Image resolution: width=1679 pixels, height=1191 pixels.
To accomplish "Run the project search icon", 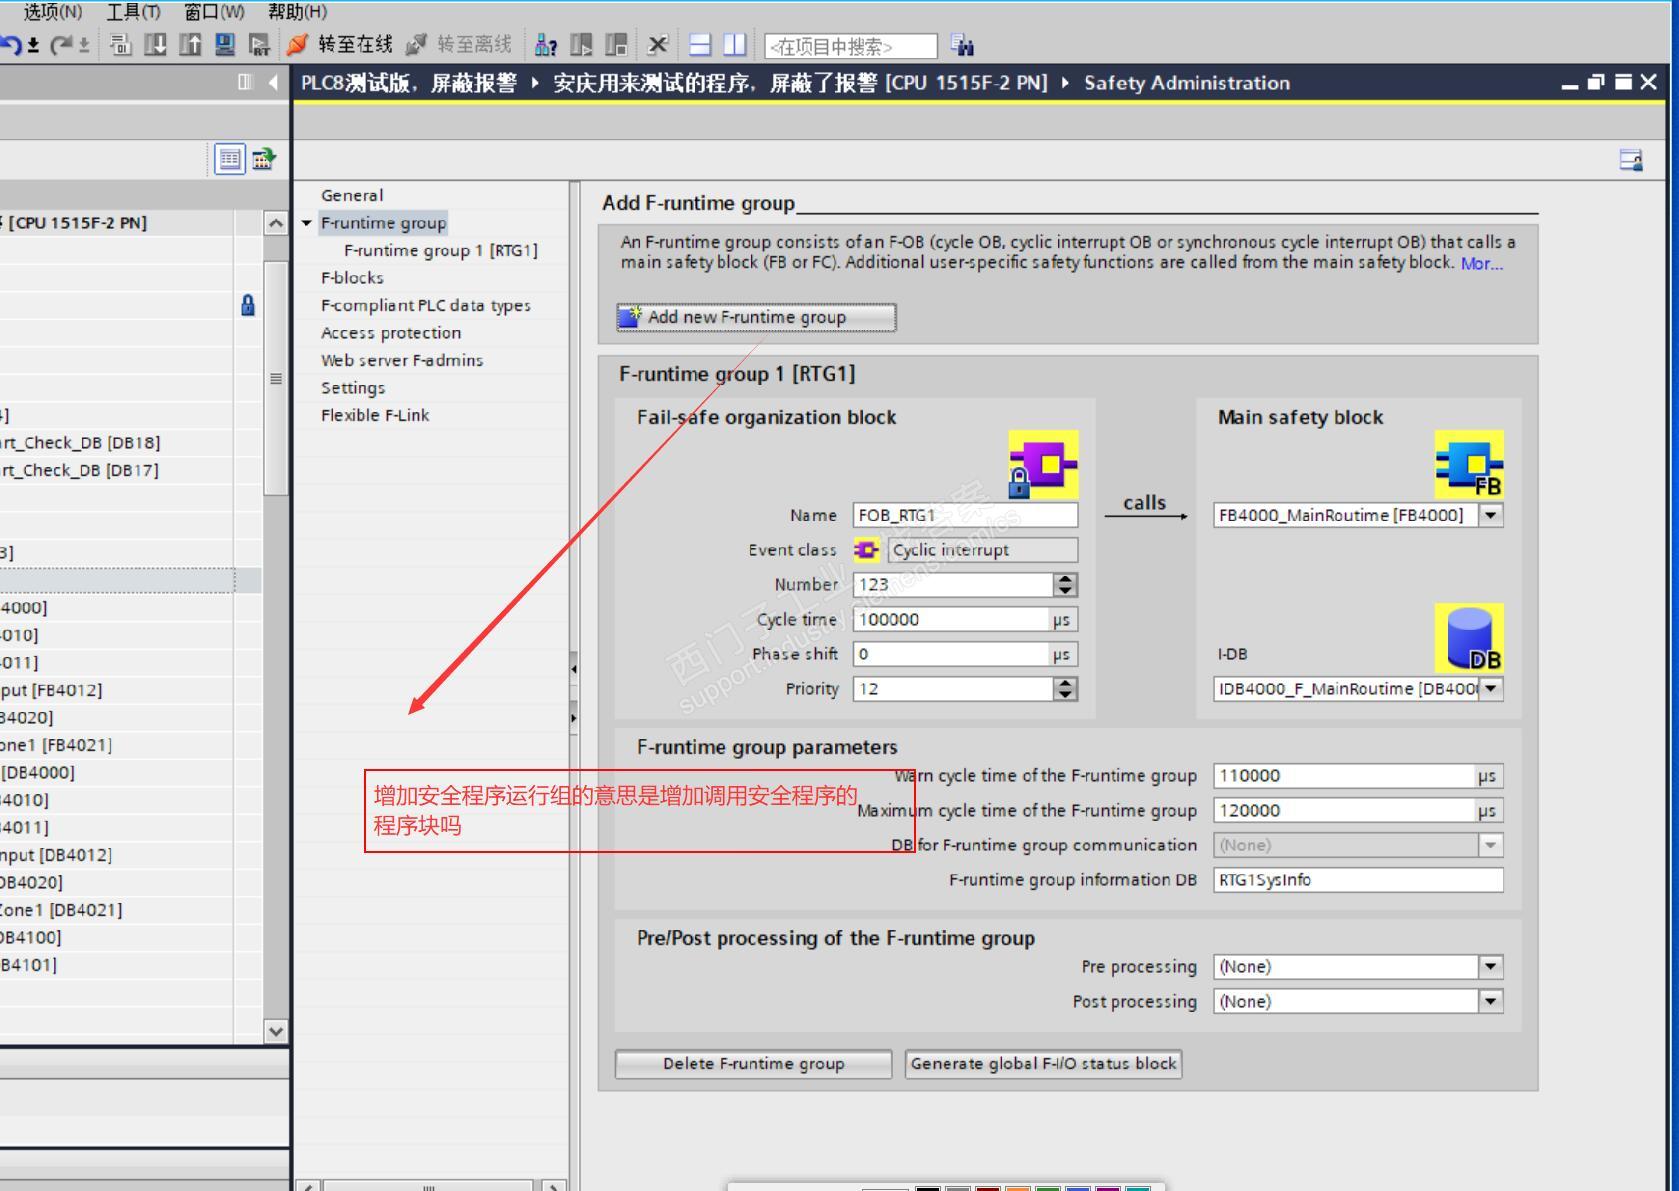I will click(962, 45).
